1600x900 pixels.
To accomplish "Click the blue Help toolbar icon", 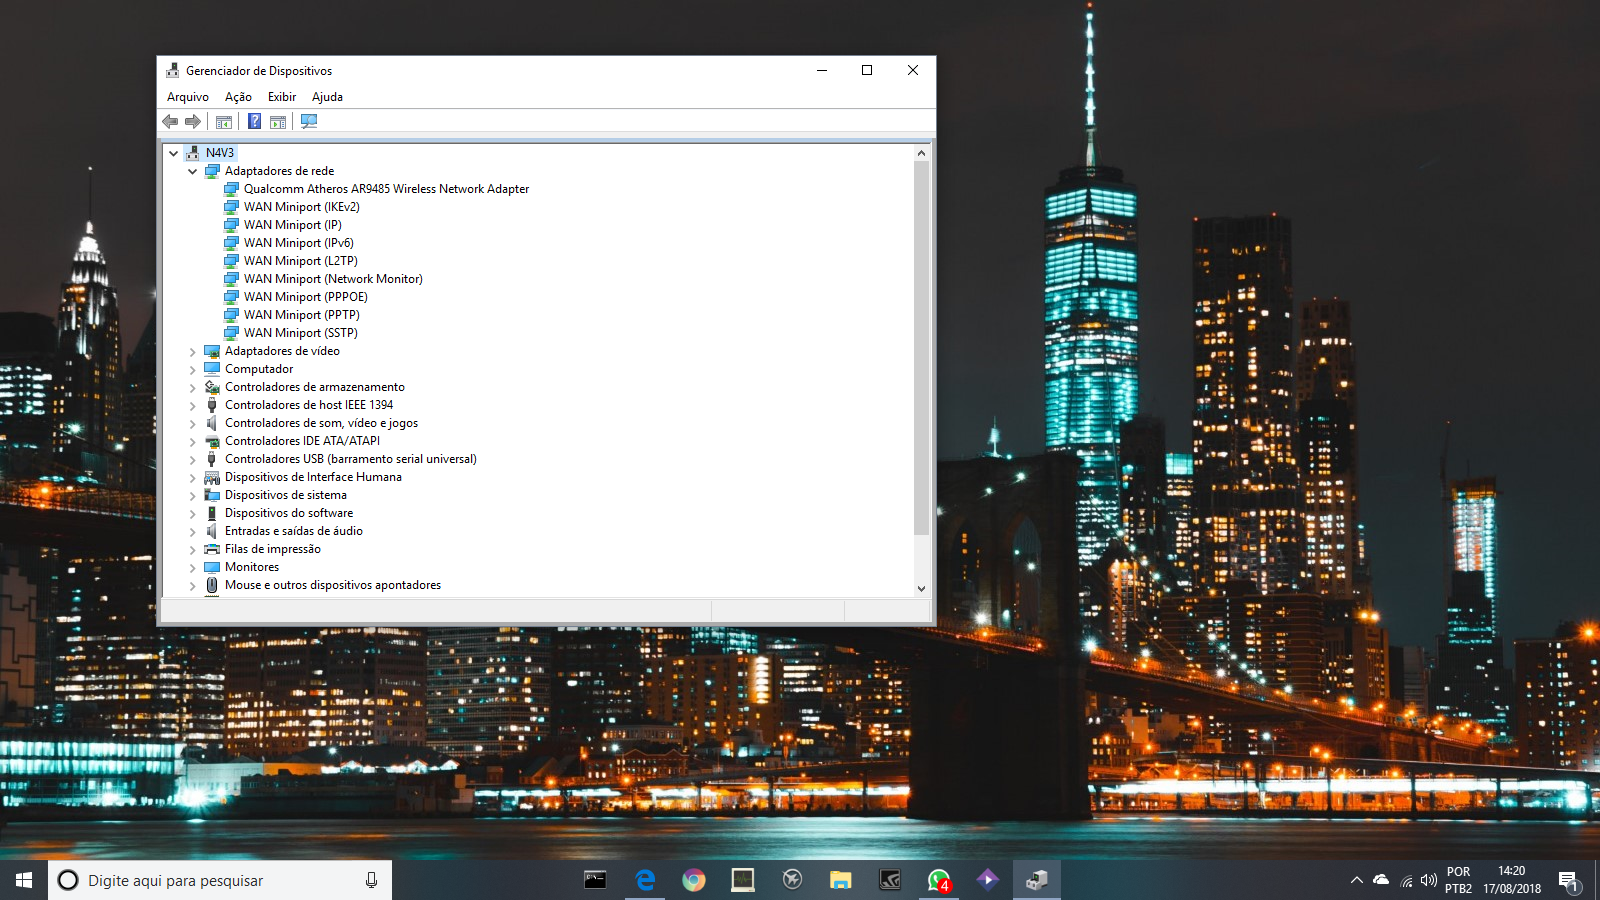I will 255,121.
